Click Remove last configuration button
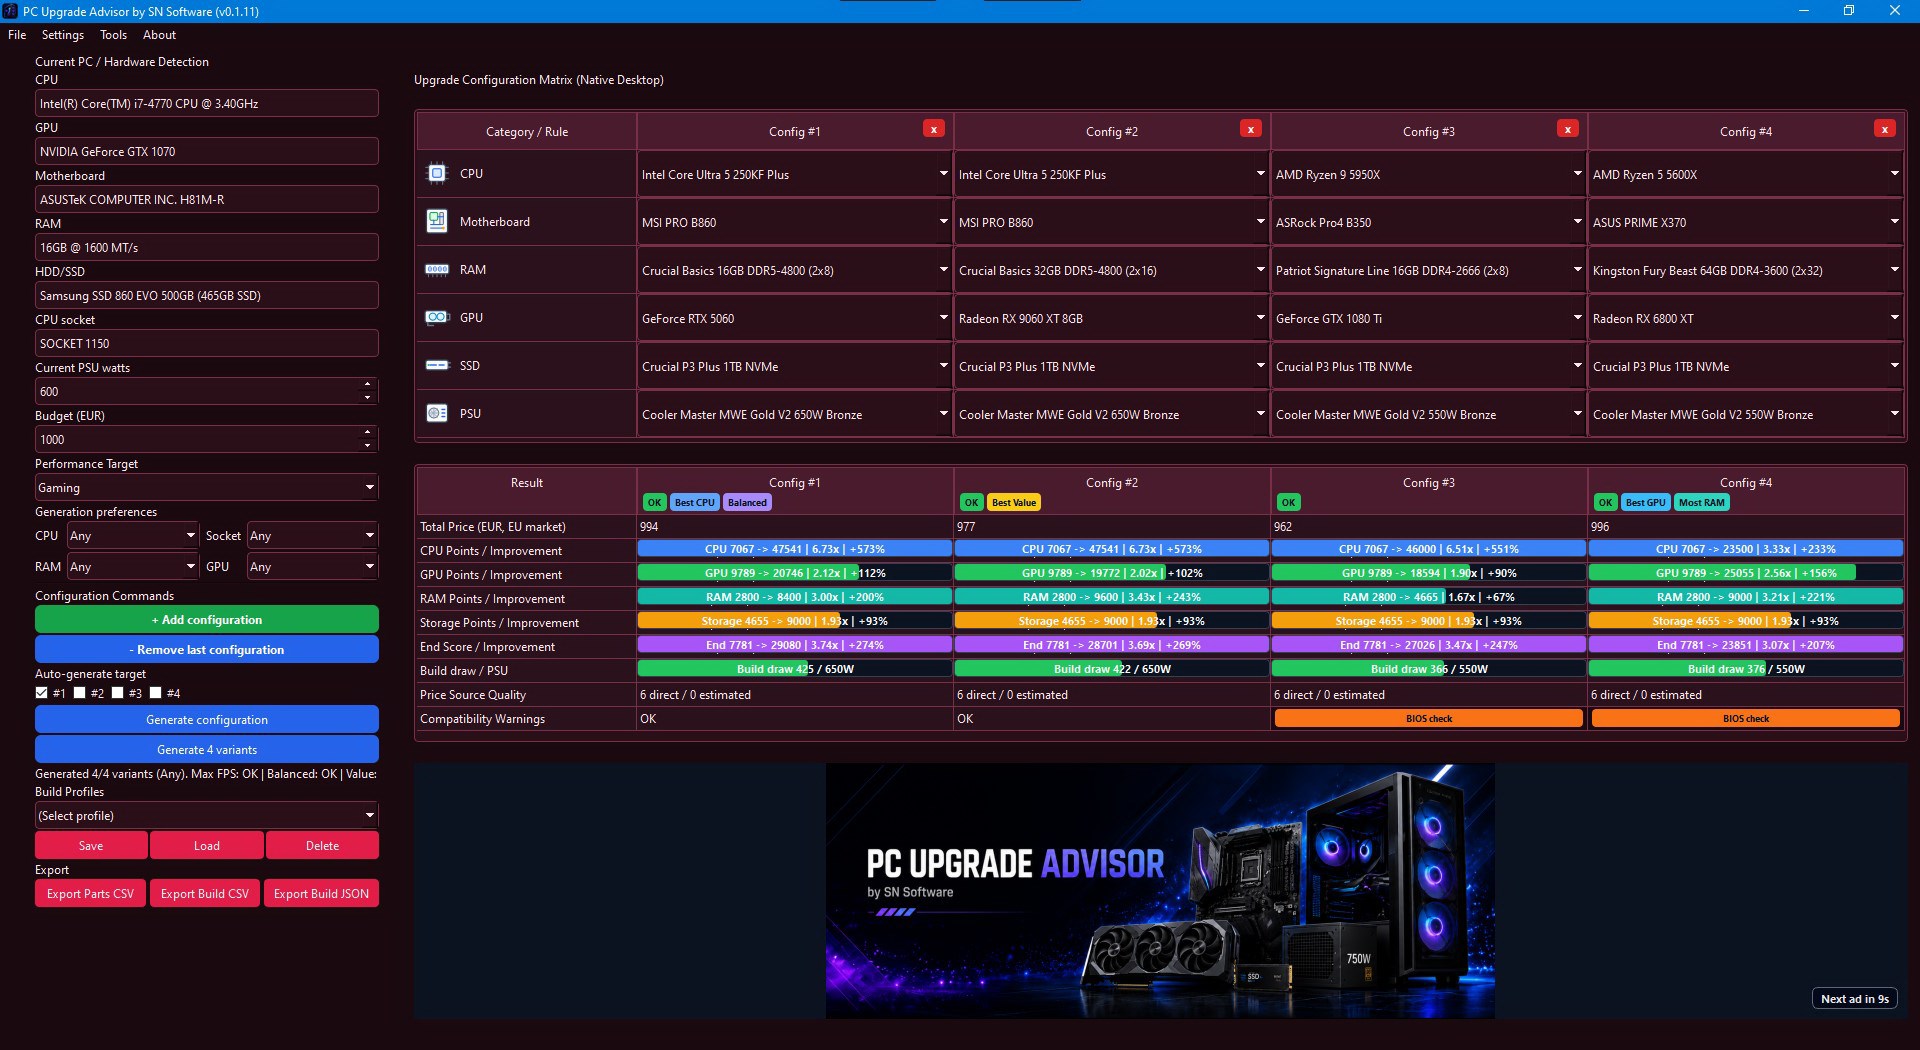Image resolution: width=1920 pixels, height=1050 pixels. pos(206,650)
